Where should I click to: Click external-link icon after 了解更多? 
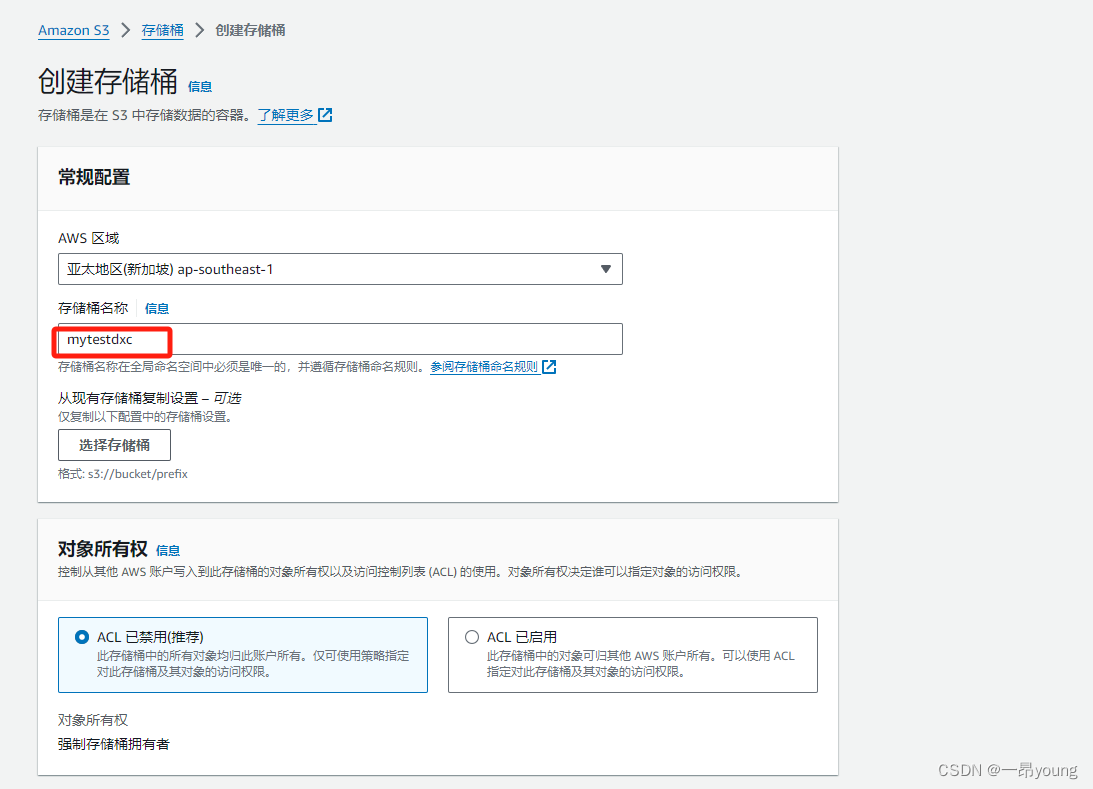coord(325,115)
